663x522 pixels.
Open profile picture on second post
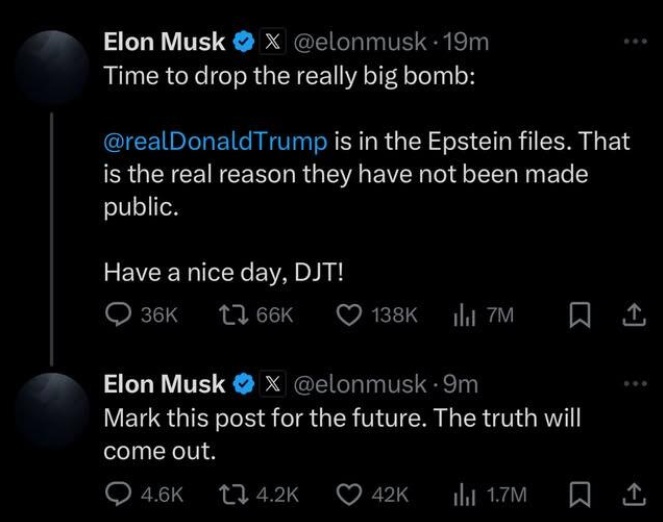point(52,410)
